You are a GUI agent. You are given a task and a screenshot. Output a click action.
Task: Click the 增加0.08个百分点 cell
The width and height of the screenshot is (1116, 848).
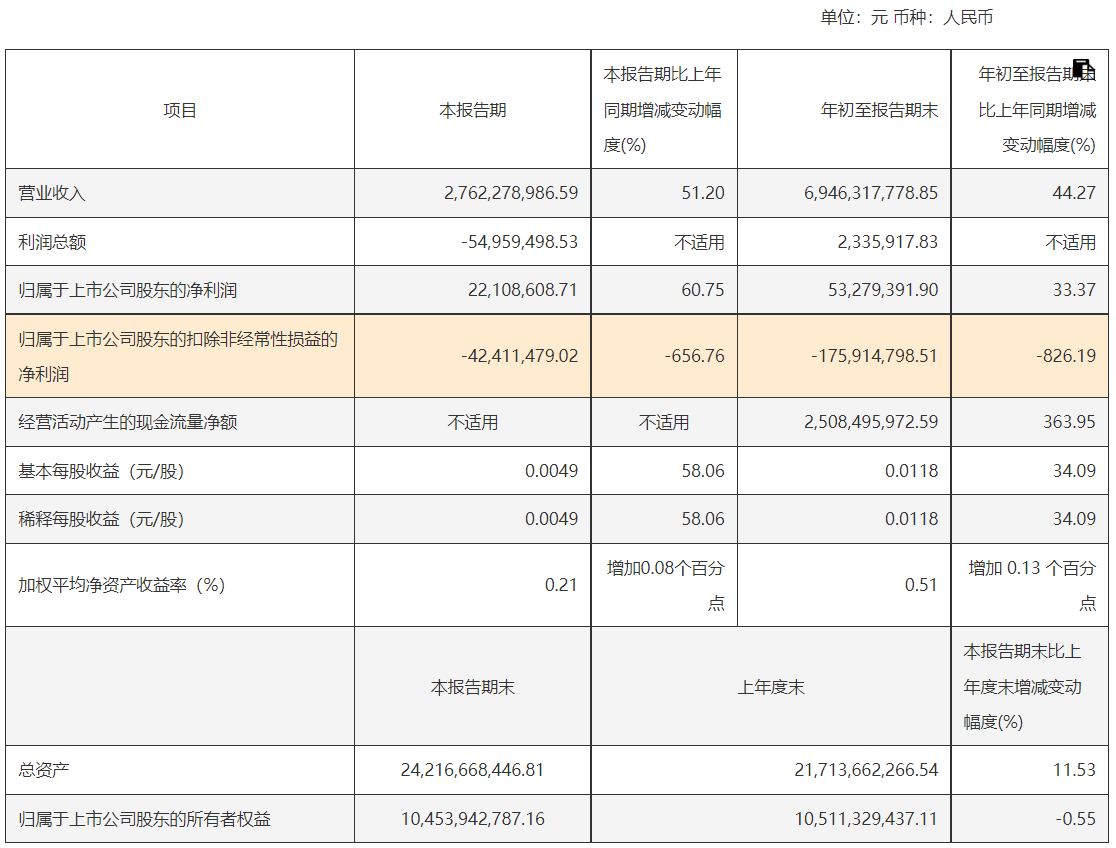click(x=664, y=585)
